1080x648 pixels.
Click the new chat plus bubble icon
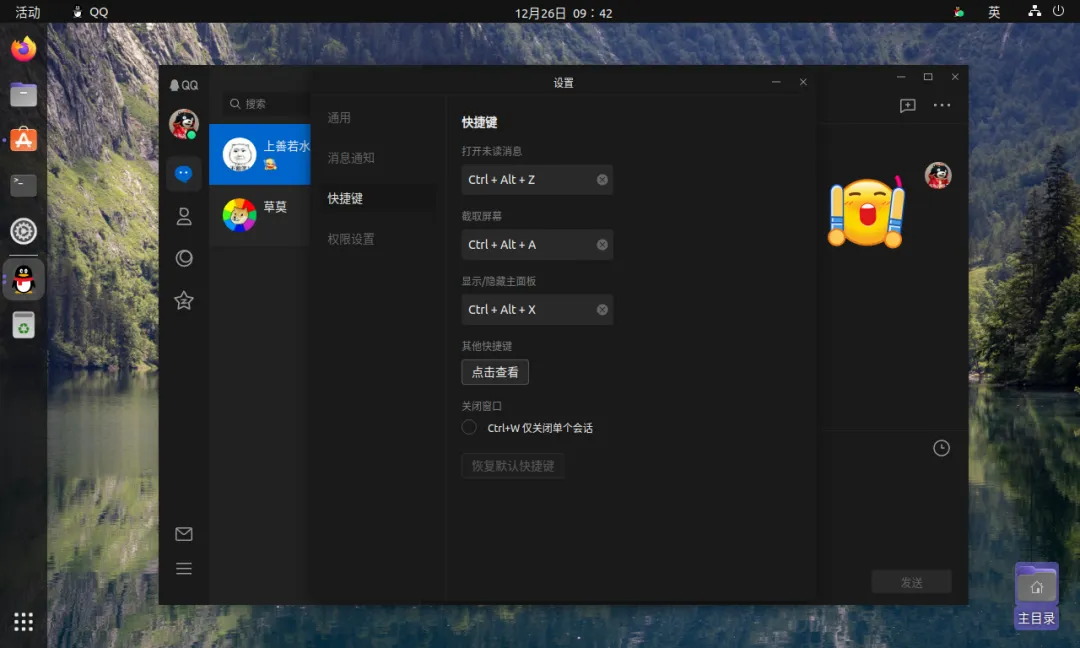pos(908,105)
